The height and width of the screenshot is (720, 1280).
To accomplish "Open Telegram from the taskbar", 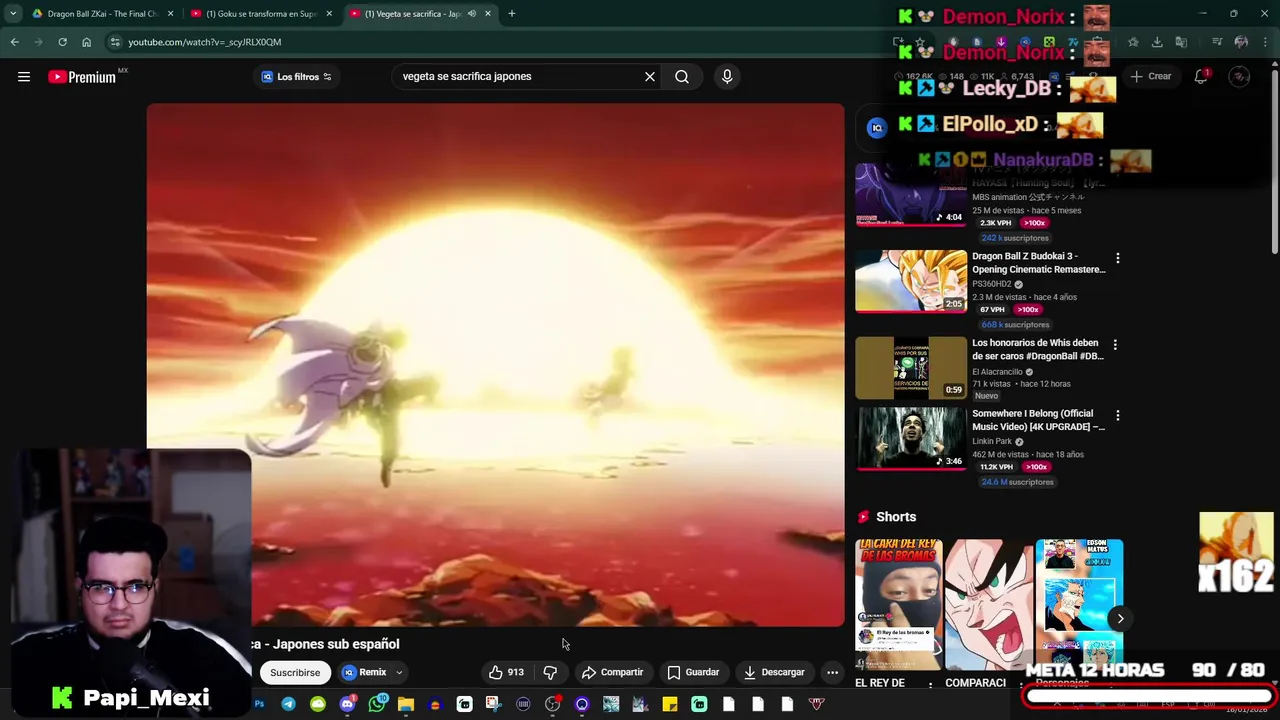I will [x=288, y=704].
